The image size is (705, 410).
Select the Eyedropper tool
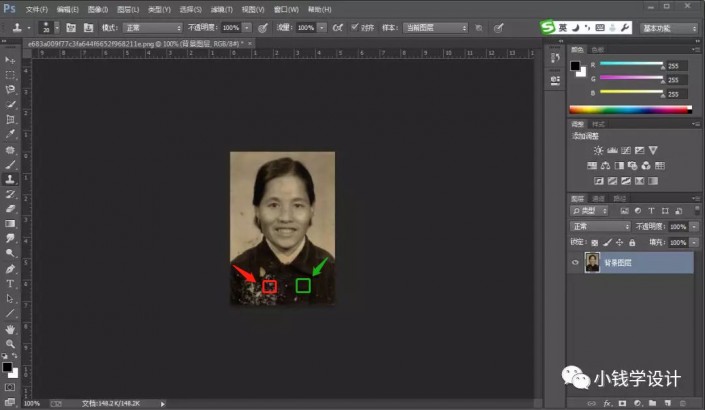[x=10, y=134]
